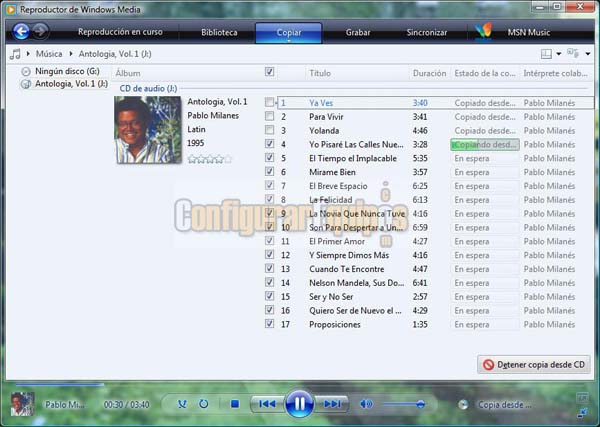The image size is (600, 427).
Task: Open the layout options dropdown arrow
Action: coord(559,54)
